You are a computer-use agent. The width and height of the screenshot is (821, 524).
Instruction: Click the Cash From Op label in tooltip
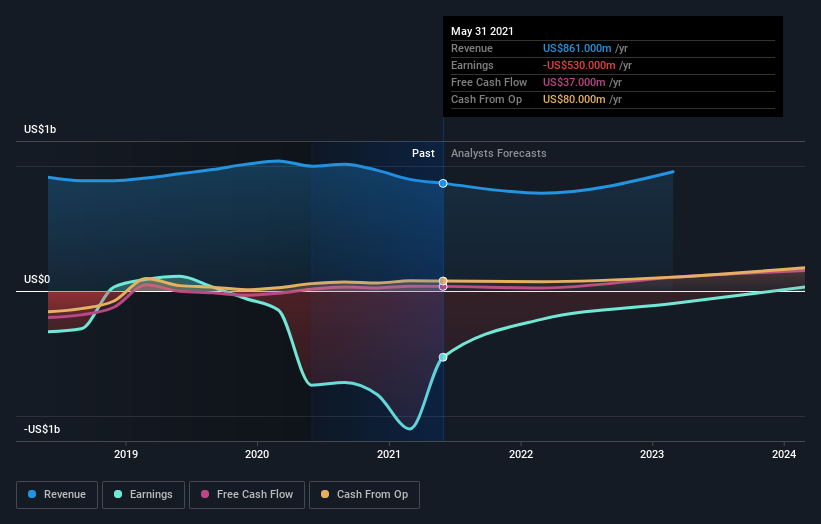[x=486, y=99]
